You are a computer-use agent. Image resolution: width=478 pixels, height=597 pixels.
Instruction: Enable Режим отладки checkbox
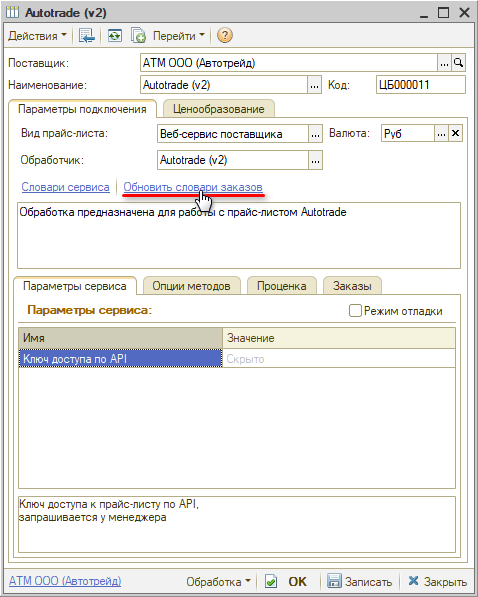(355, 311)
